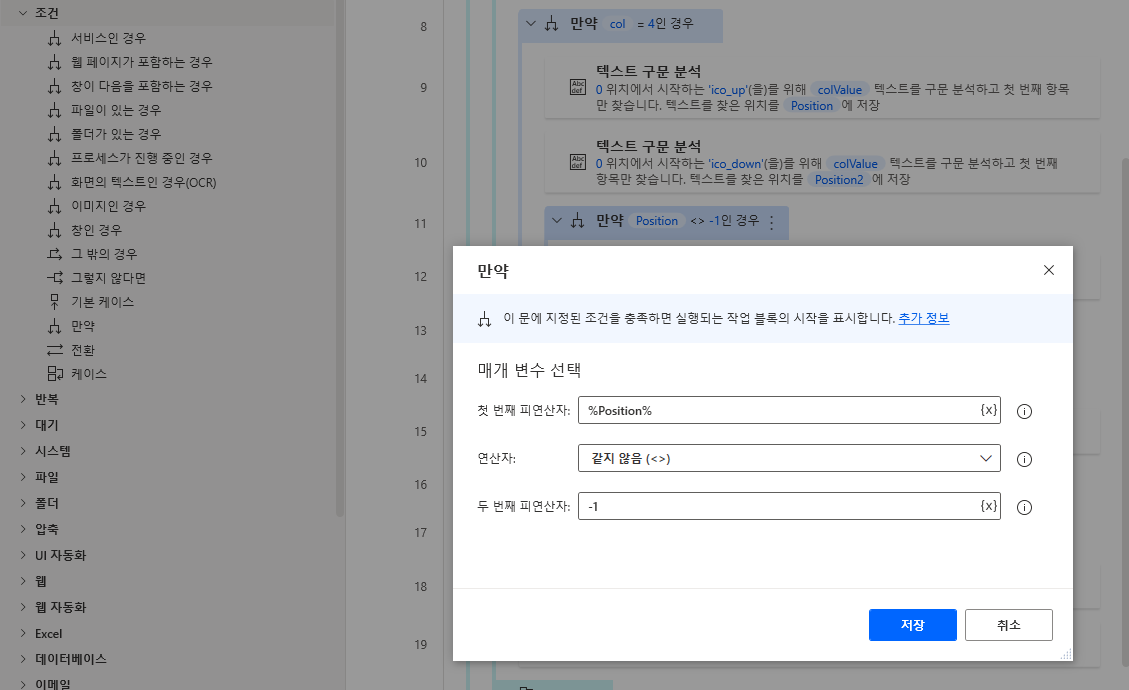The height and width of the screenshot is (690, 1129).
Task: Expand the 웹 자동화 group
Action: click(22, 607)
